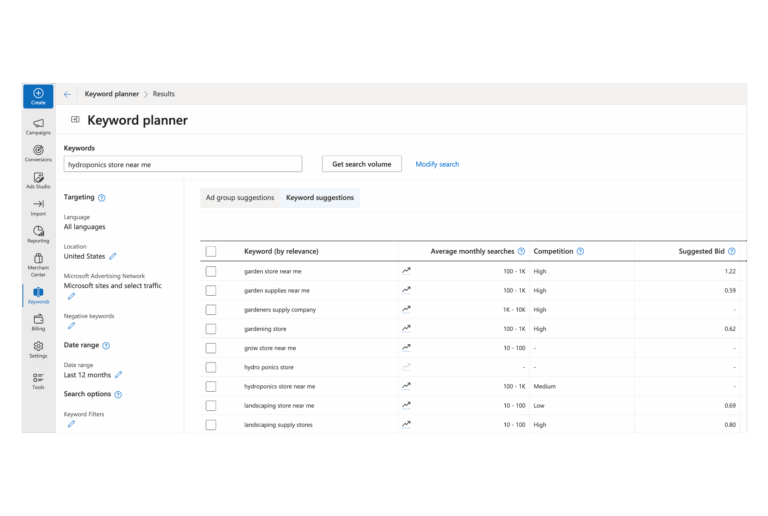Open Targeting help icon
The height and width of the screenshot is (516, 768).
click(x=101, y=198)
